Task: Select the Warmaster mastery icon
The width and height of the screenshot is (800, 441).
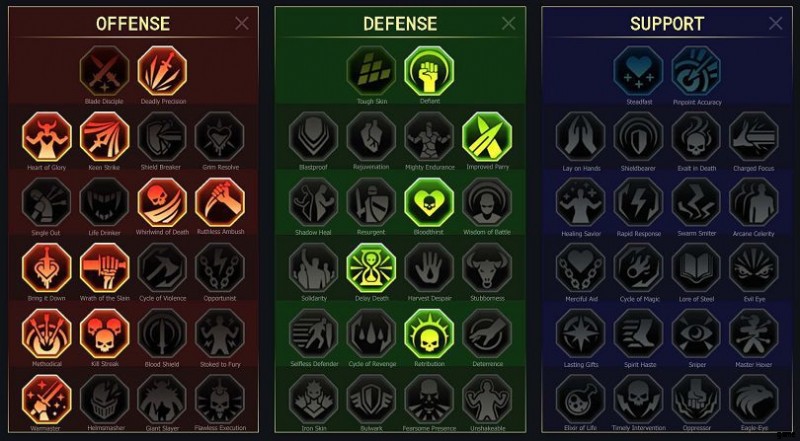Action: (47, 400)
